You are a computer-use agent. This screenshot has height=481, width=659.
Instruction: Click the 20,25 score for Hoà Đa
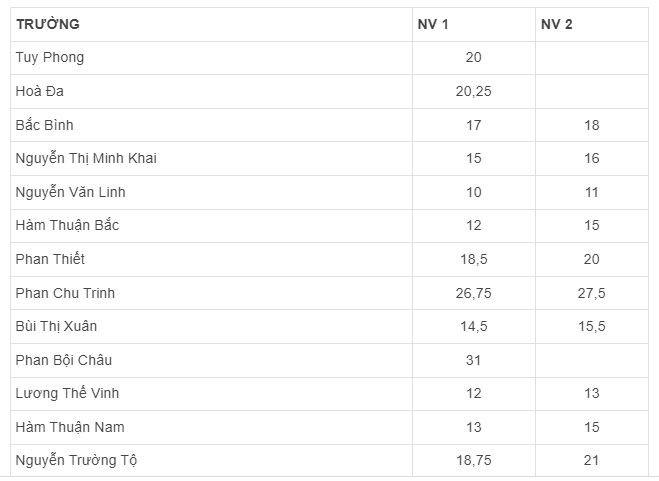473,92
